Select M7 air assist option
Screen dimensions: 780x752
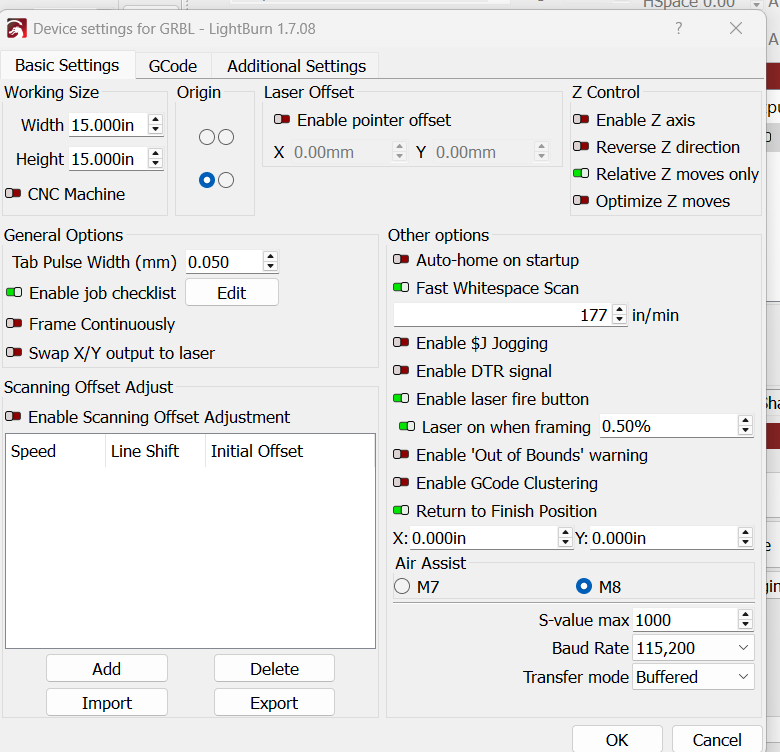[x=402, y=586]
